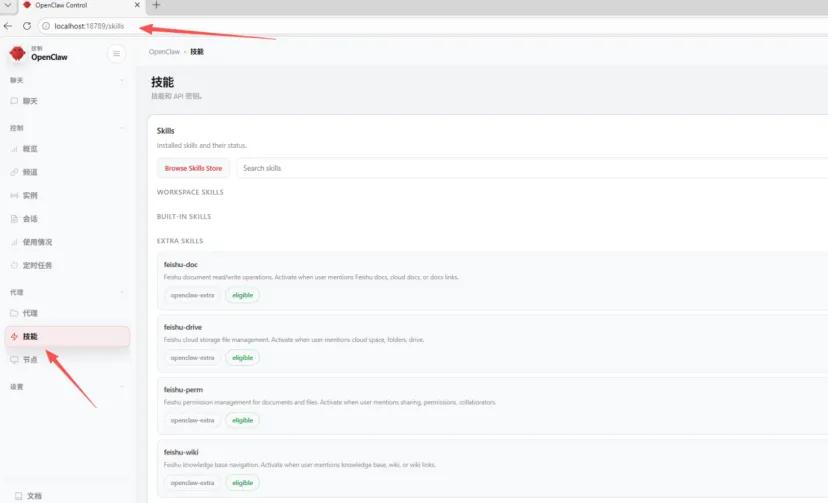Viewport: 828px width, 503px height.
Task: Open browser tab list dropdown arrow
Action: coord(8,5)
